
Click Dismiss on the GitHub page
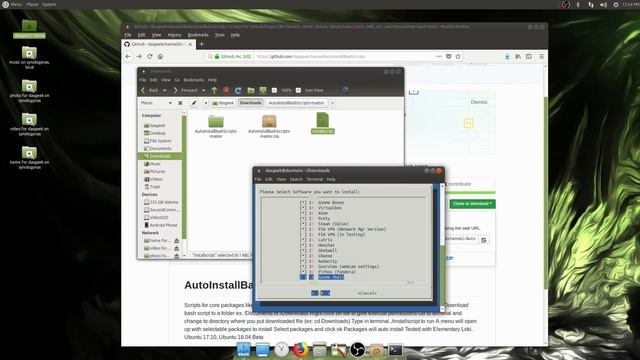(x=479, y=102)
